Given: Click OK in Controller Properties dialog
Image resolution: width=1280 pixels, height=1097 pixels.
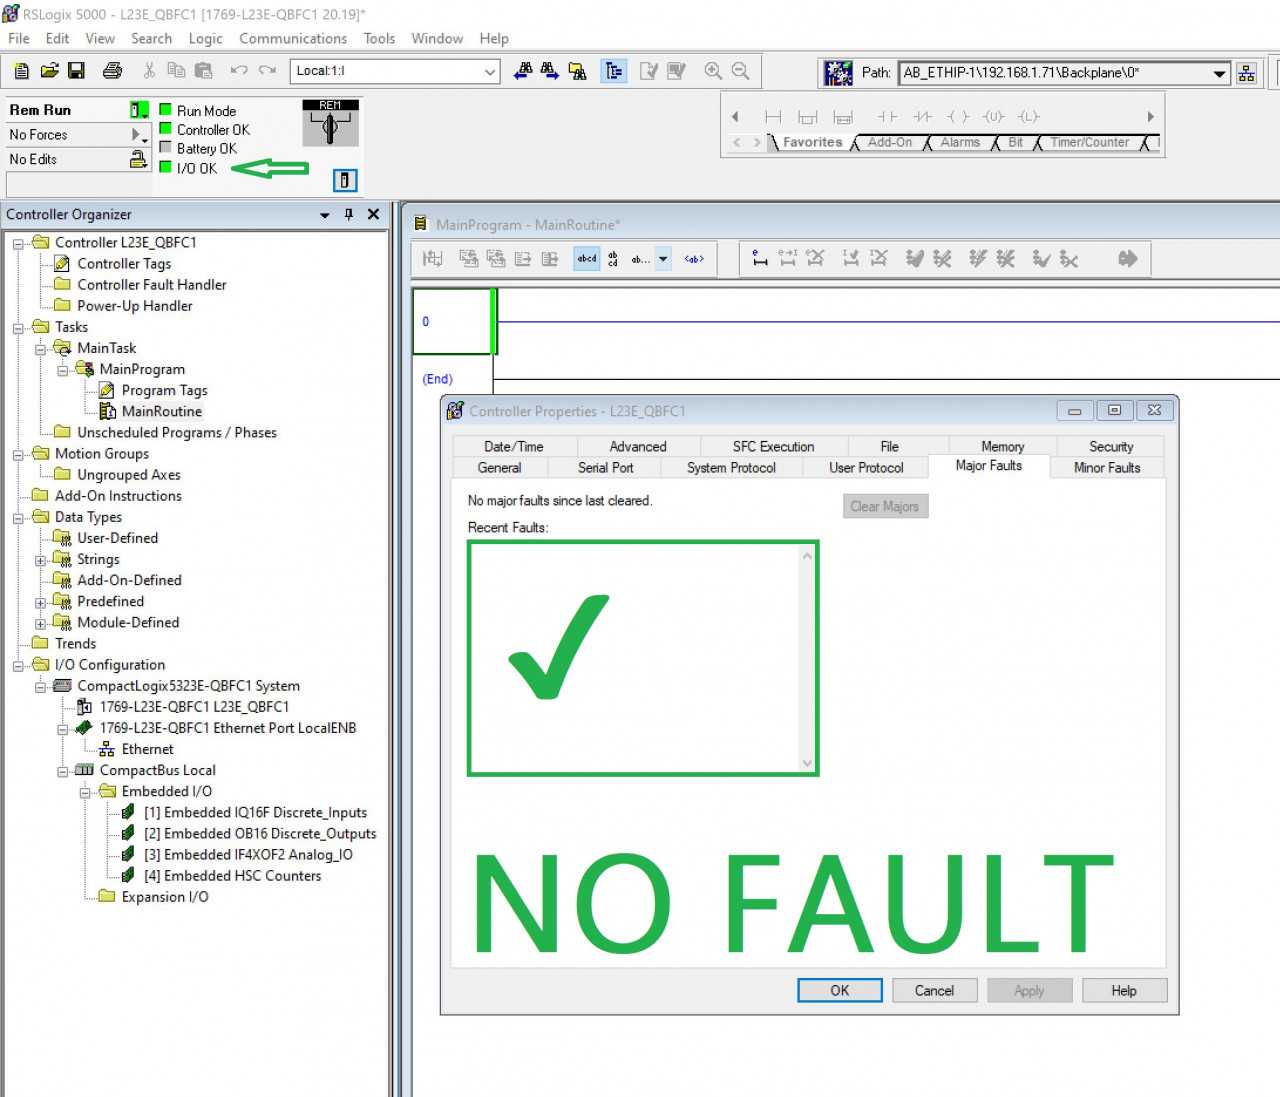Looking at the screenshot, I should (x=840, y=990).
